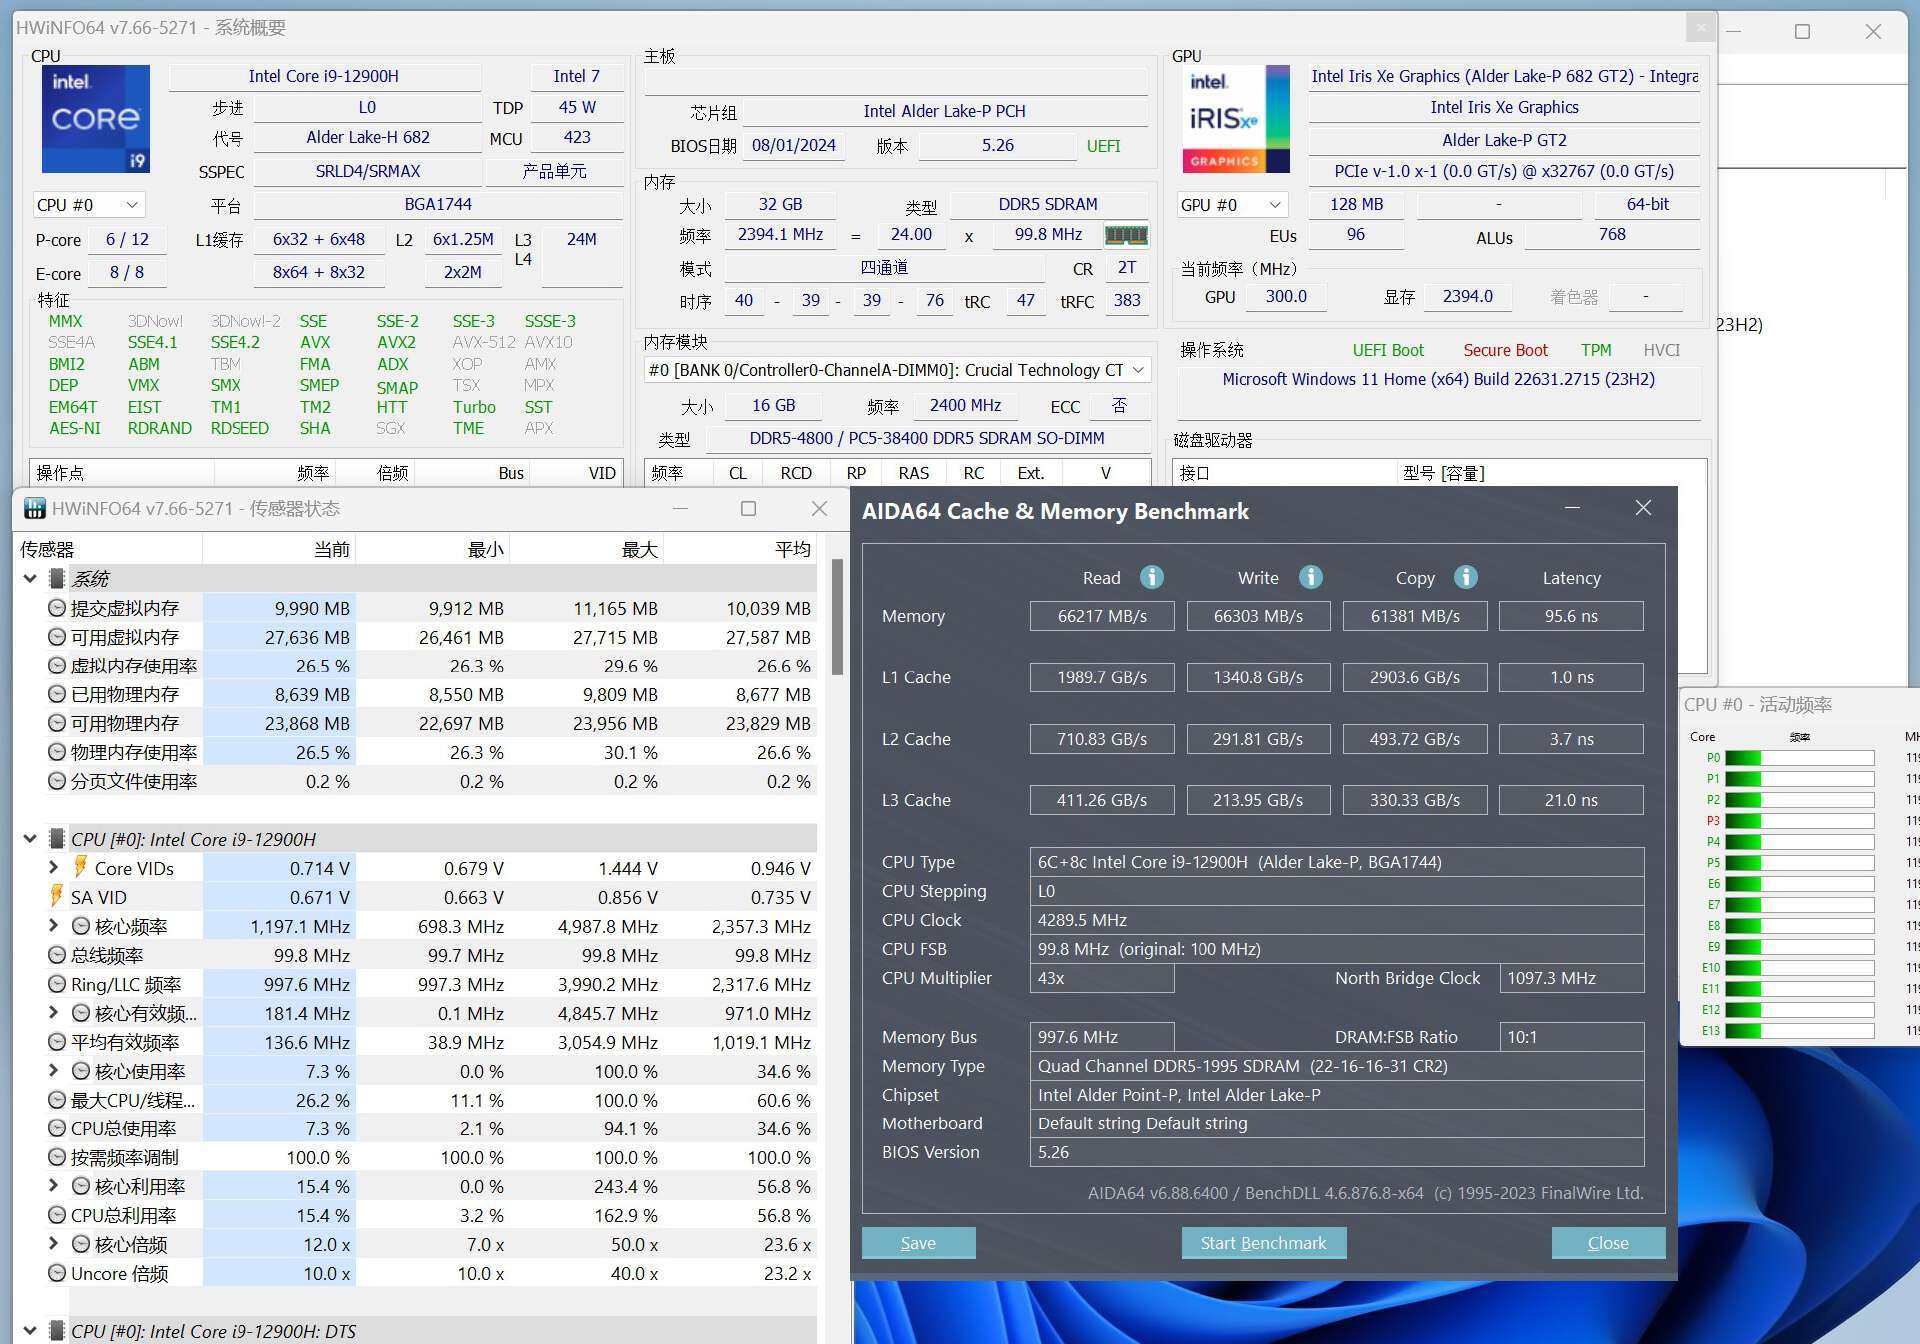Click the clock icon beside 总线频率
The image size is (1920, 1344).
pyautogui.click(x=57, y=955)
